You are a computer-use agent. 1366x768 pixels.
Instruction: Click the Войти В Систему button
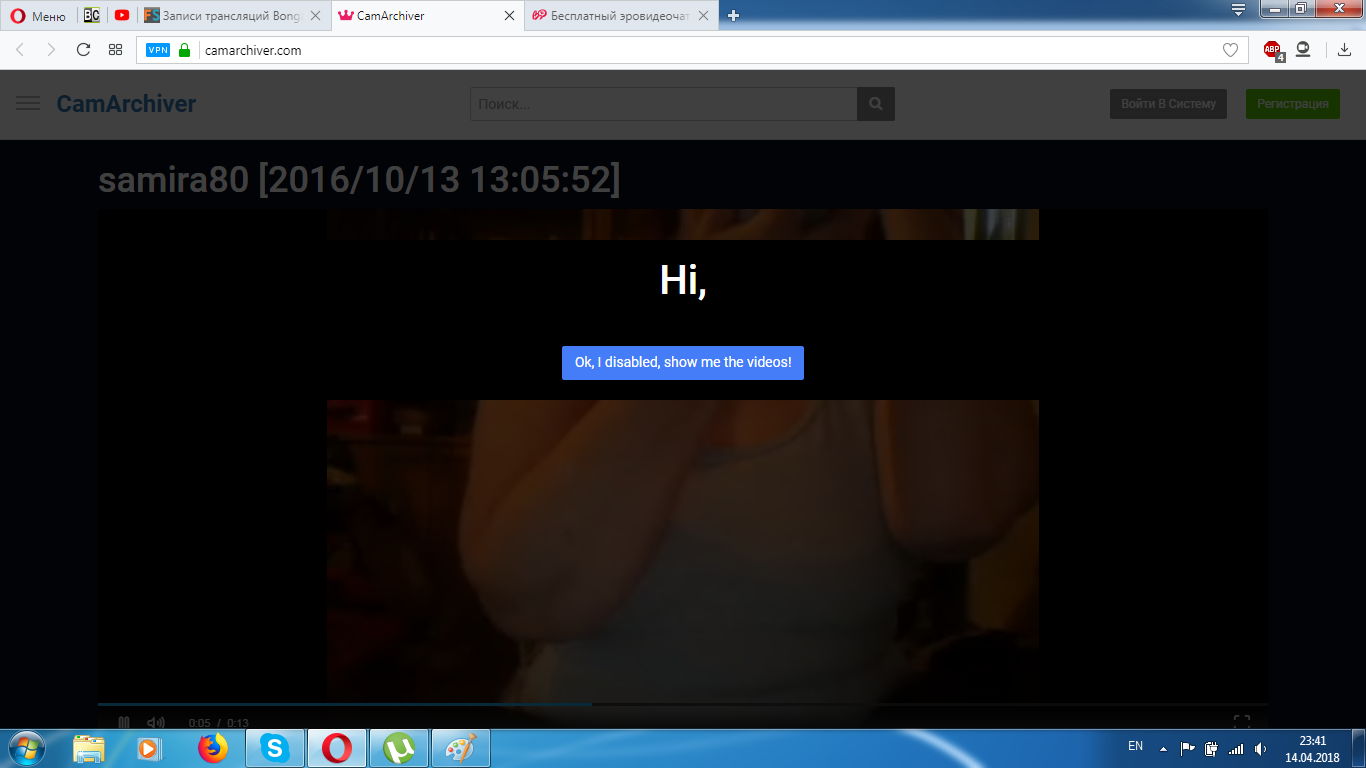1168,104
